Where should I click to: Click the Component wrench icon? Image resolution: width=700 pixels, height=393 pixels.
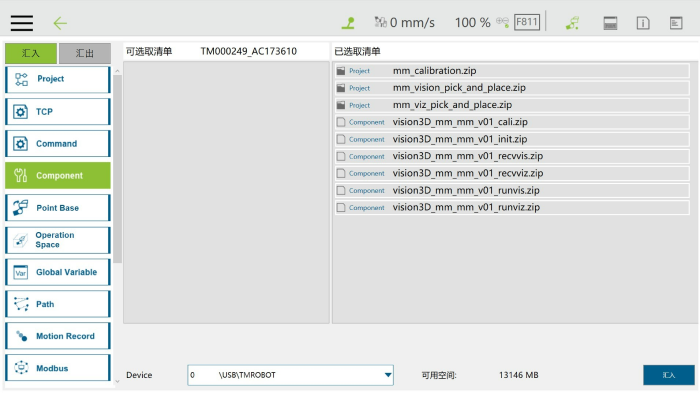pos(21,176)
